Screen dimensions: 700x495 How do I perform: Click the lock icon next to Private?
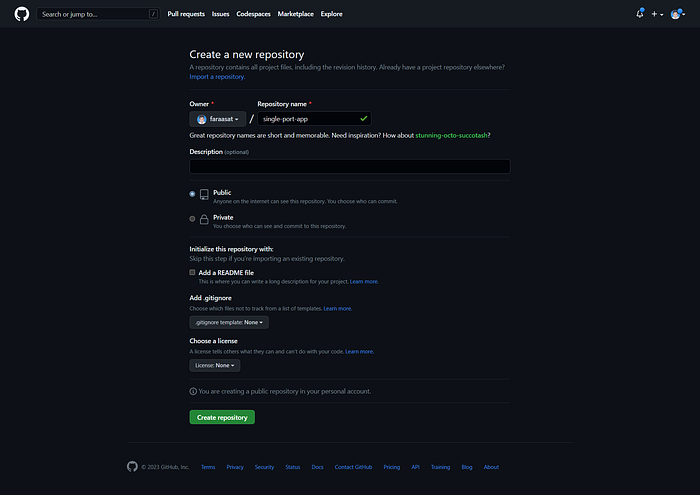(204, 219)
